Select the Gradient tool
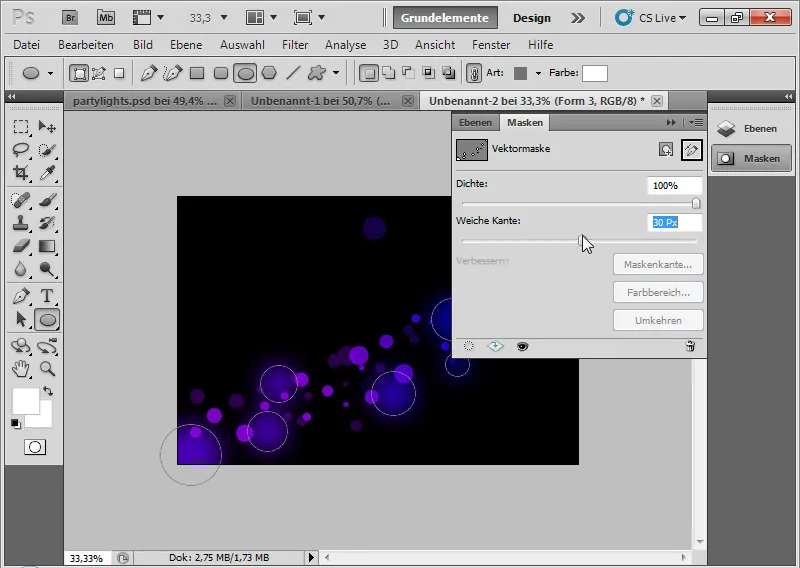 tap(47, 246)
